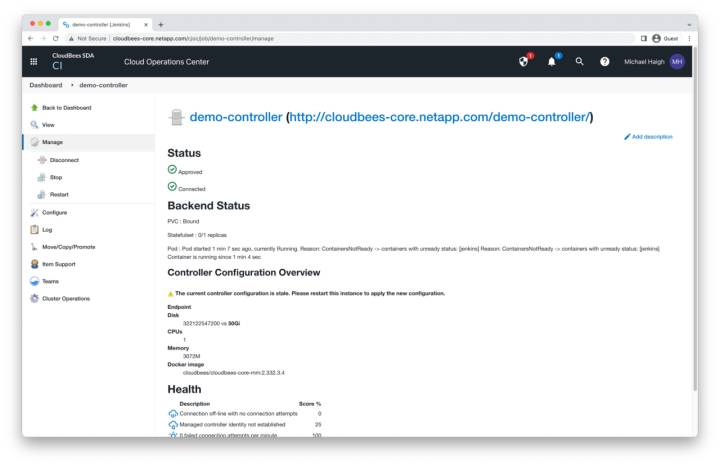Viewport: 720px width, 467px height.
Task: Open the View sidebar item
Action: click(x=48, y=125)
